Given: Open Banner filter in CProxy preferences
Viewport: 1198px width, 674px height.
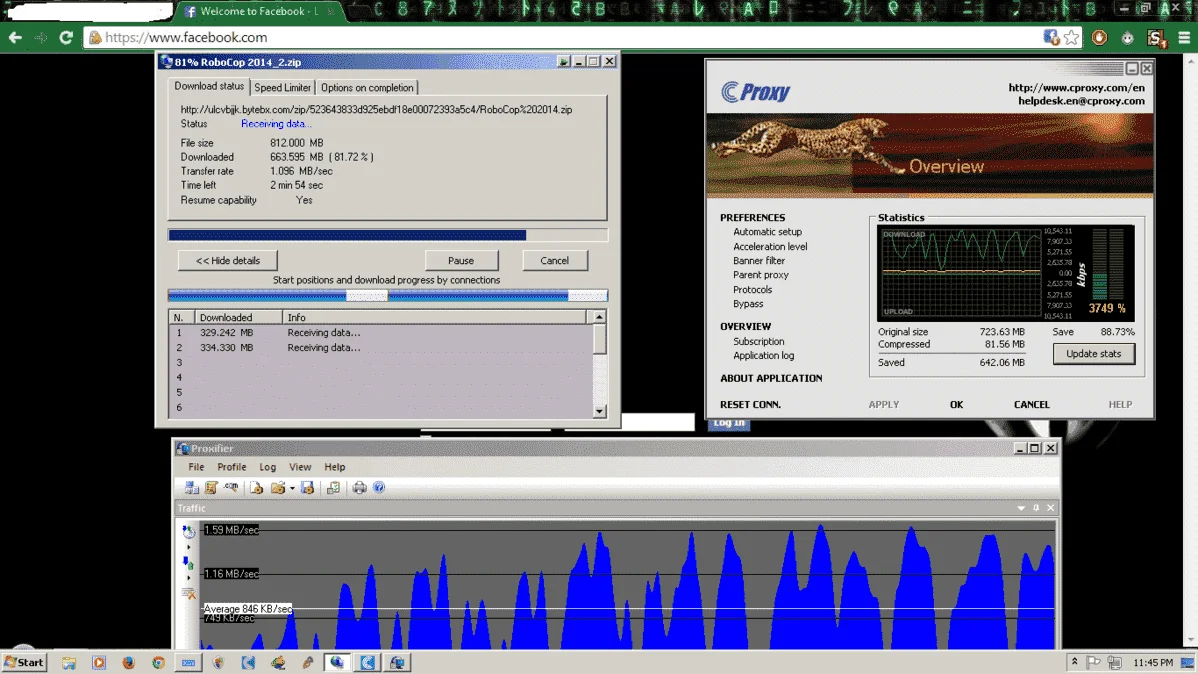Looking at the screenshot, I should (759, 261).
